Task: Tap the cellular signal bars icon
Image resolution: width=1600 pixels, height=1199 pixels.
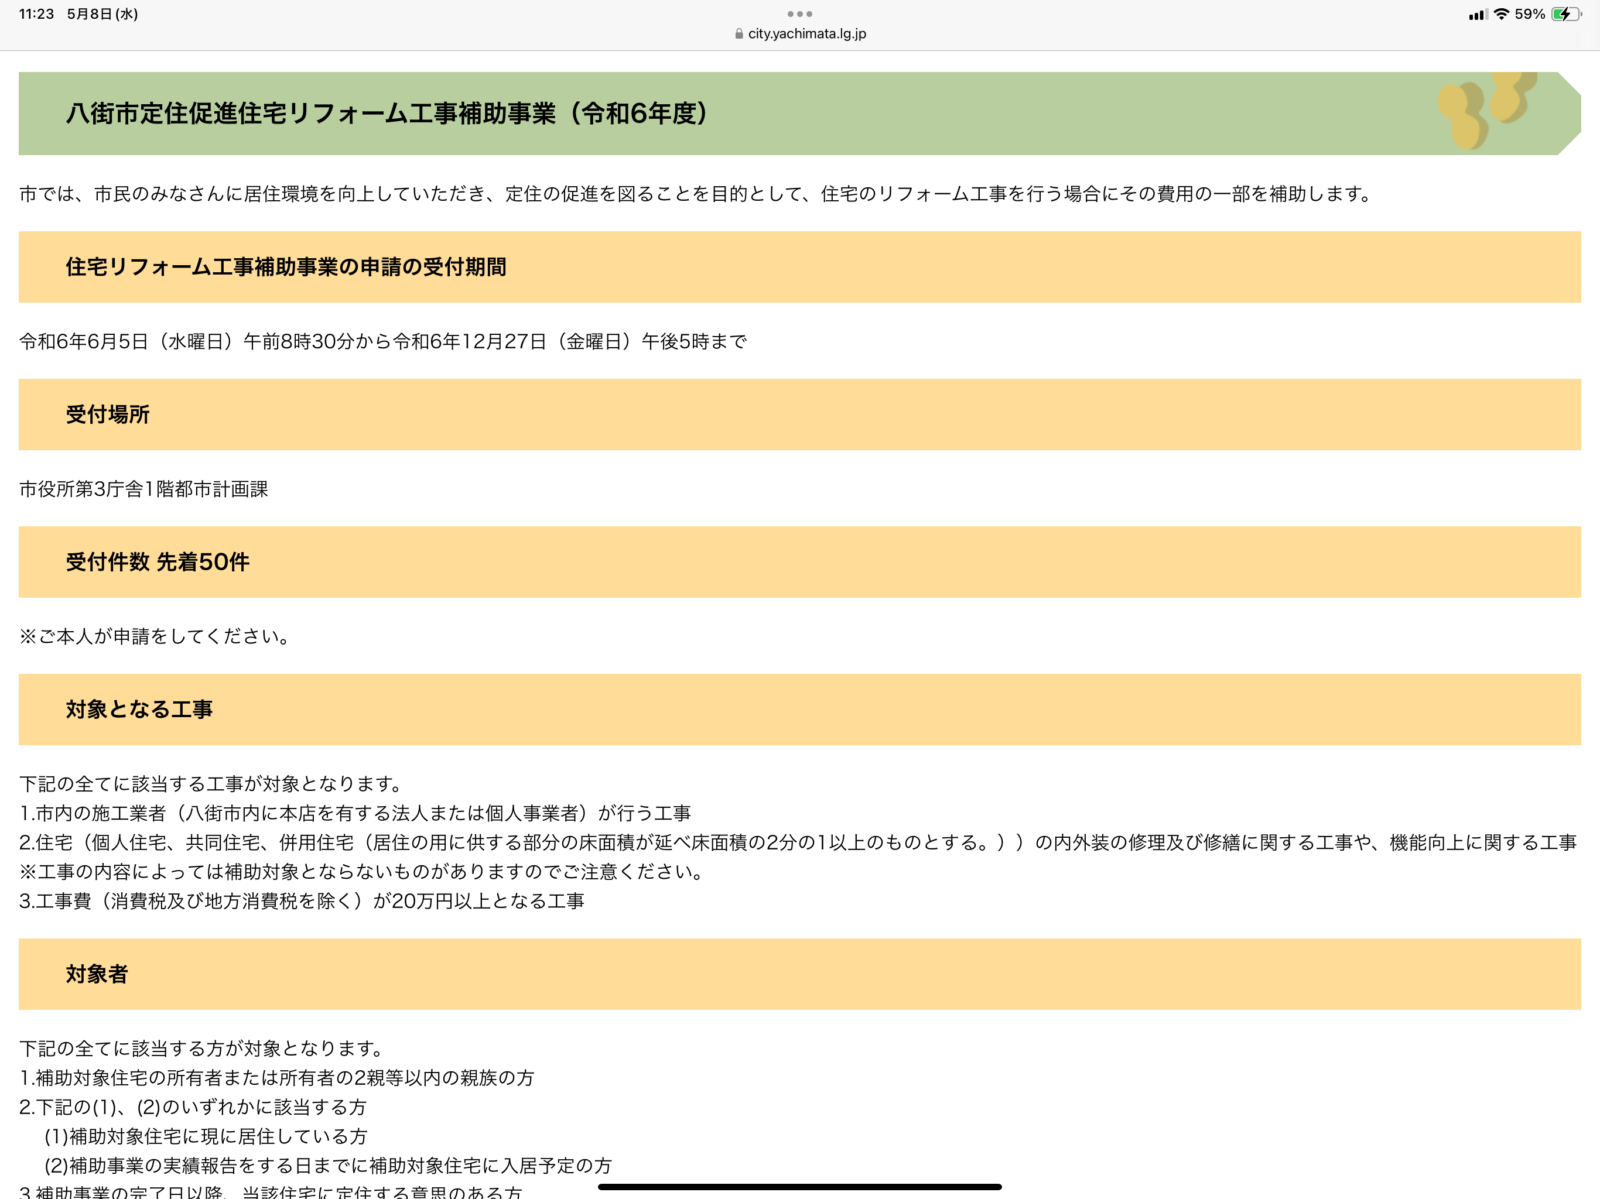Action: click(1477, 15)
